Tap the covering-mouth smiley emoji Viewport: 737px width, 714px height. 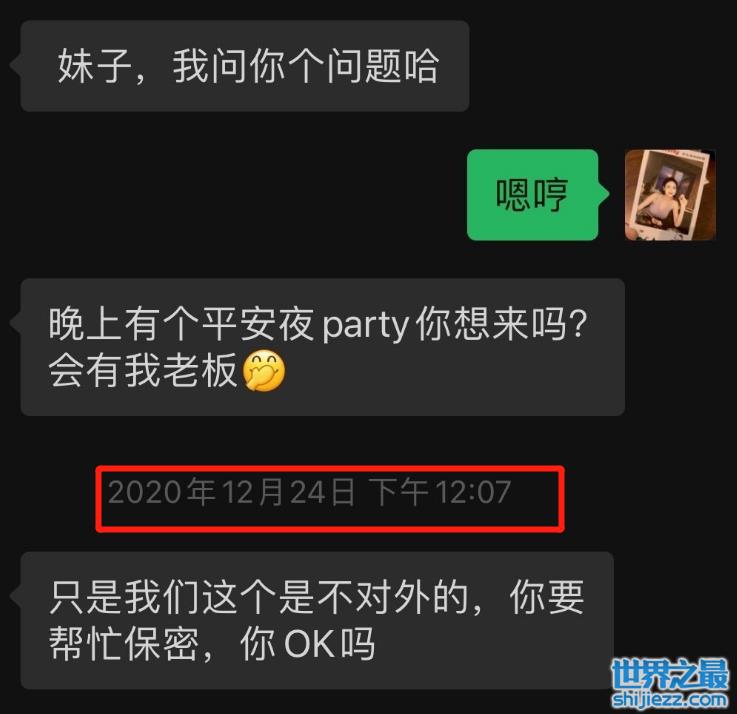[x=264, y=371]
